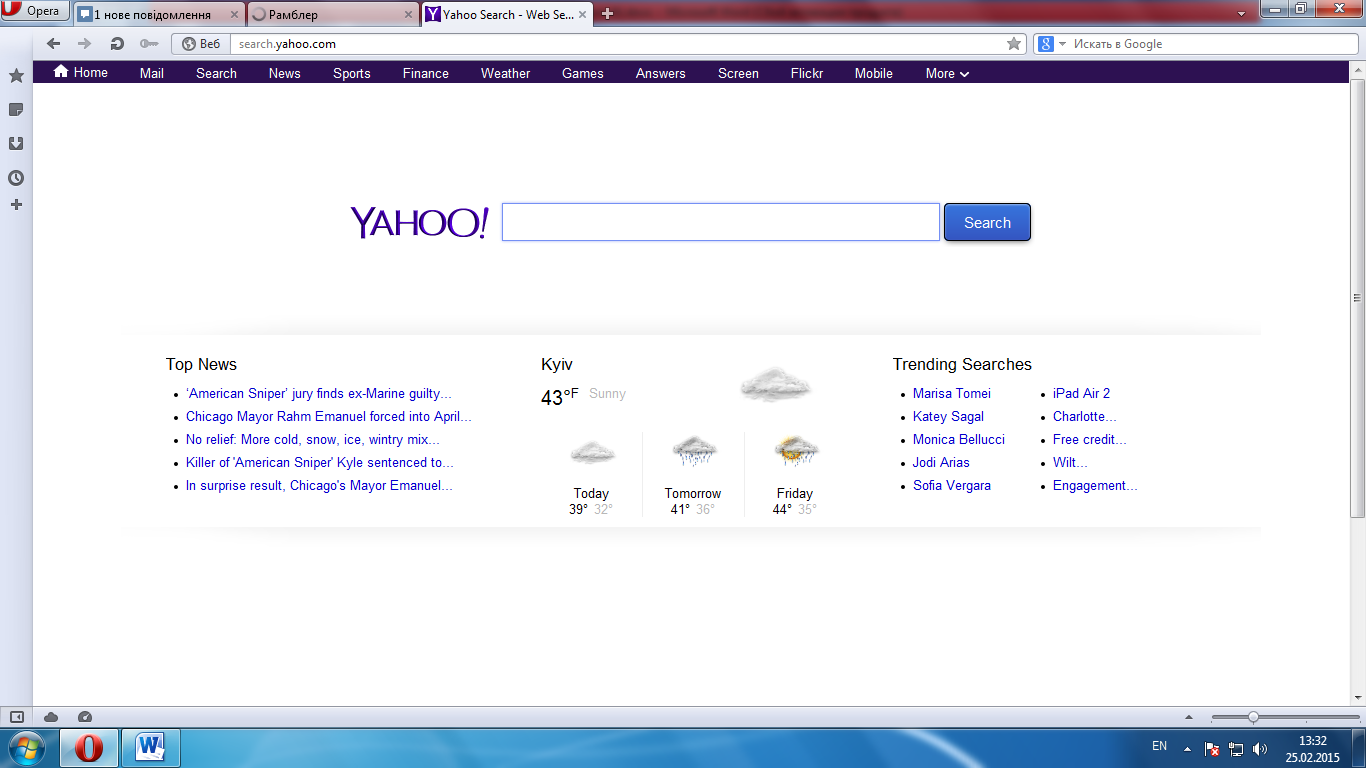Go to Yahoo Home in navigation bar
Image resolution: width=1366 pixels, height=768 pixels.
[80, 72]
